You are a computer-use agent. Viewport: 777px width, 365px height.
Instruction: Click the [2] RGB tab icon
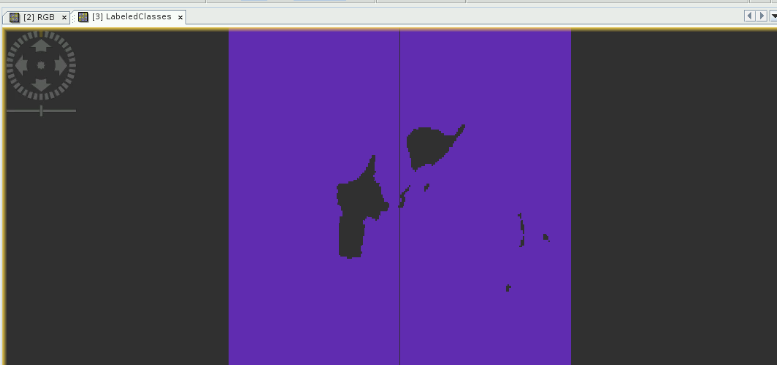(x=15, y=17)
